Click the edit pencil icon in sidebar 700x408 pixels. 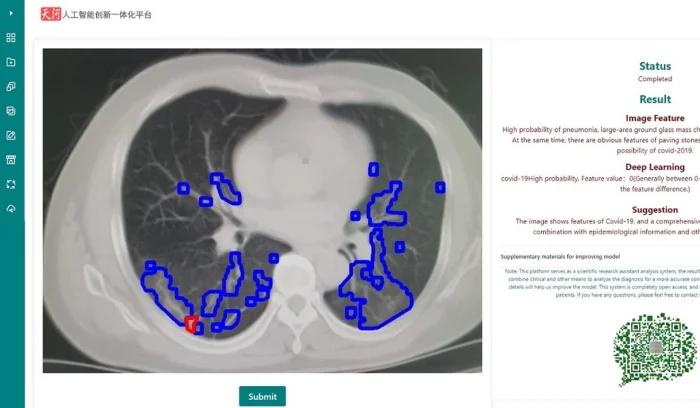point(11,135)
